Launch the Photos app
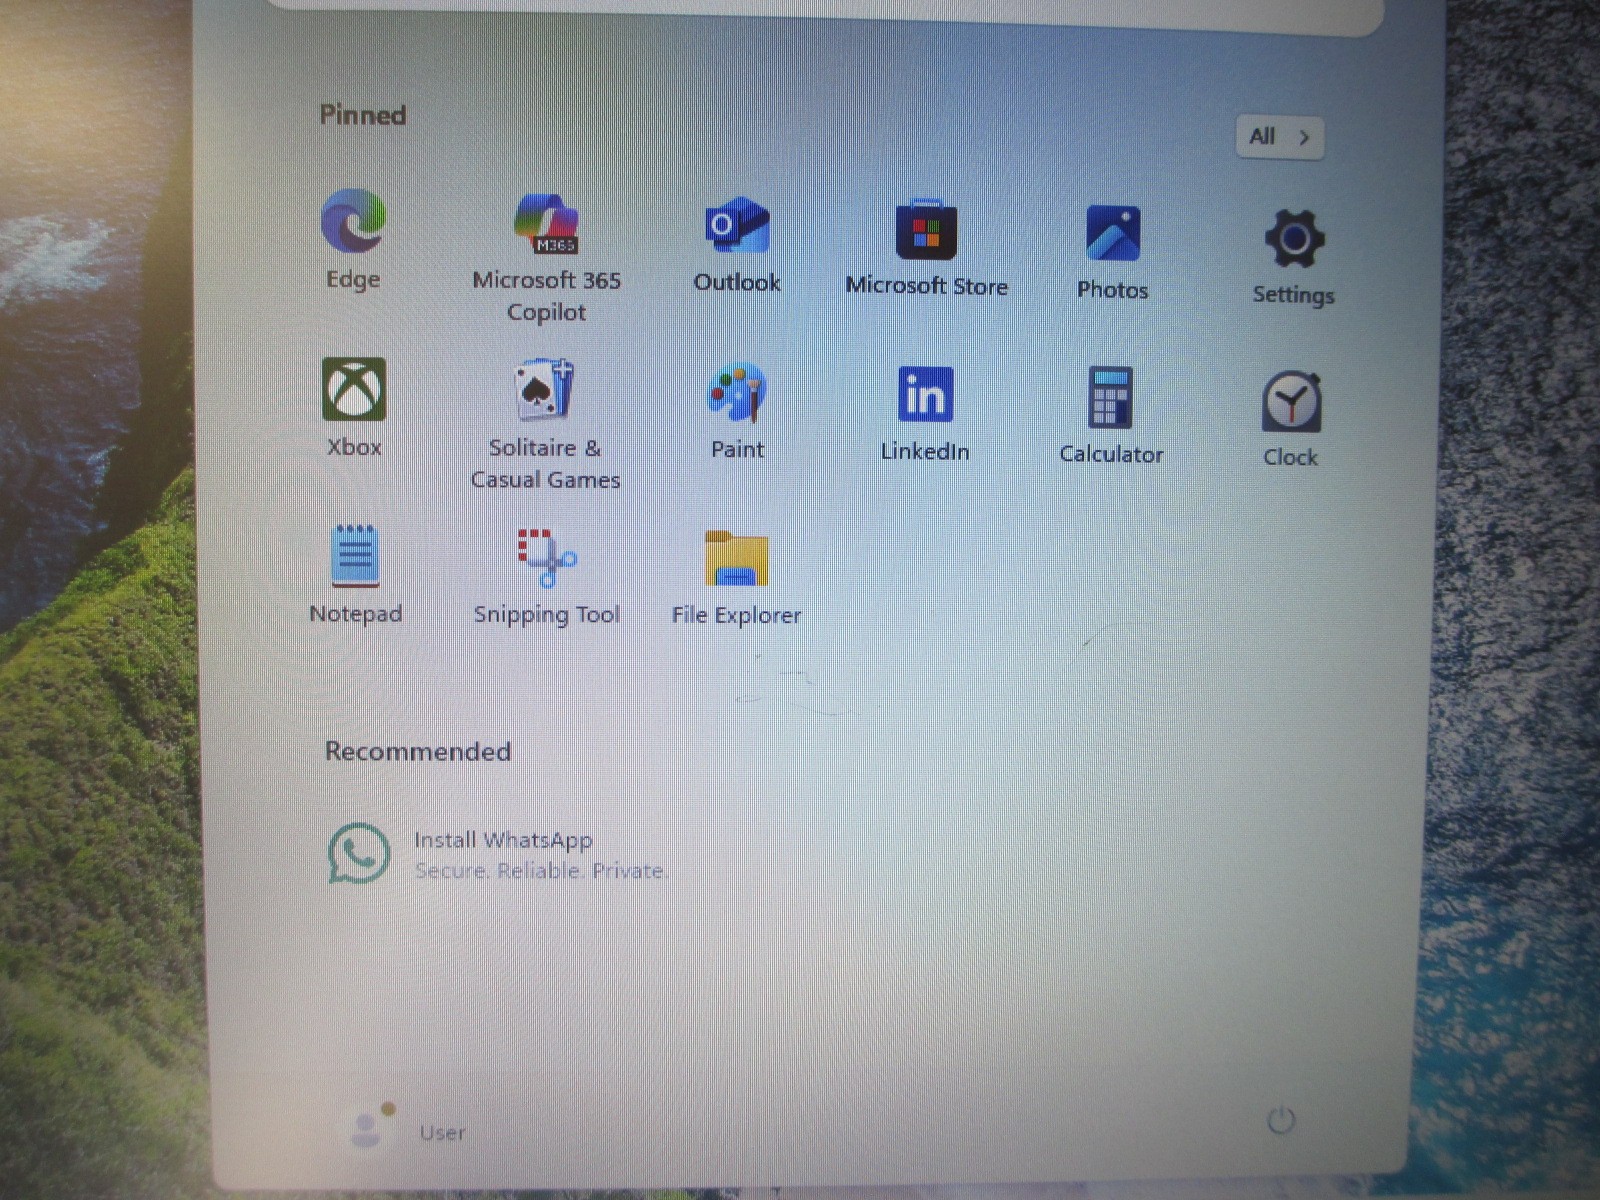Screen dimensions: 1600x1200 pyautogui.click(x=1113, y=233)
